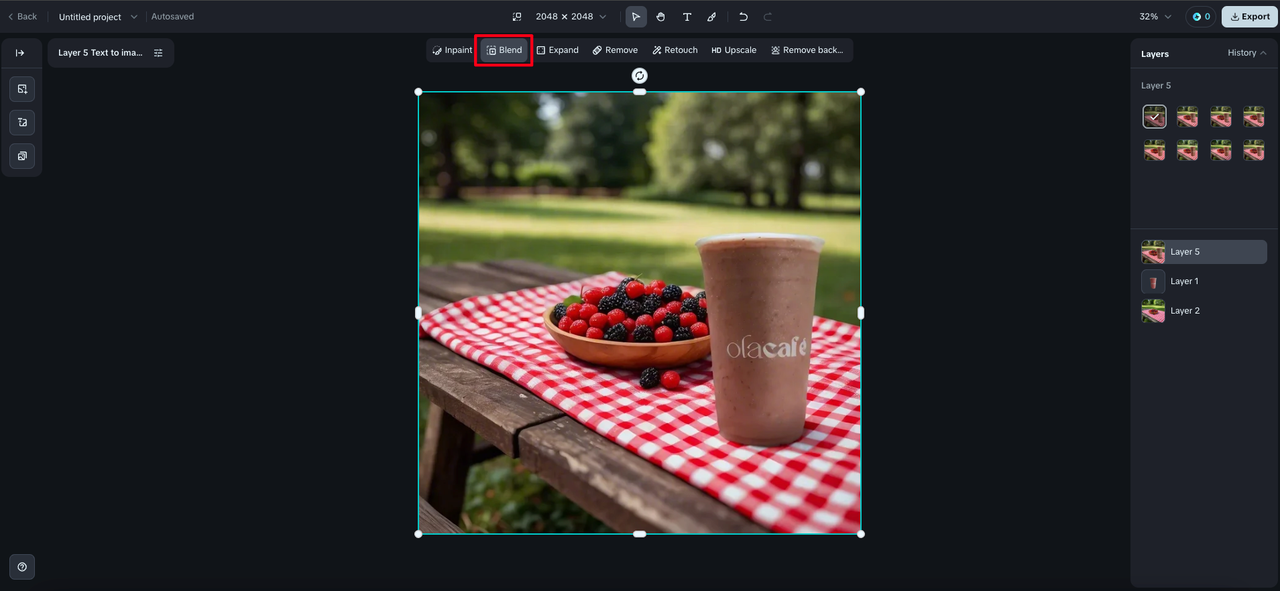Choose the Remove eraser tool
Screen dimensions: 1280x591
click(x=615, y=50)
